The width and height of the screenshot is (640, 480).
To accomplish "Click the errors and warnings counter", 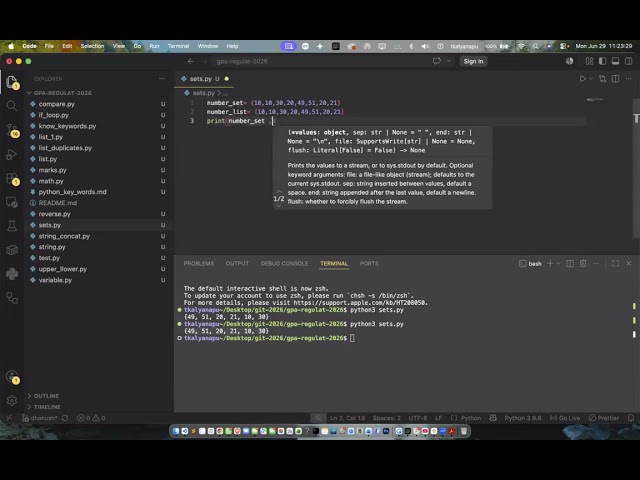I will [x=91, y=418].
